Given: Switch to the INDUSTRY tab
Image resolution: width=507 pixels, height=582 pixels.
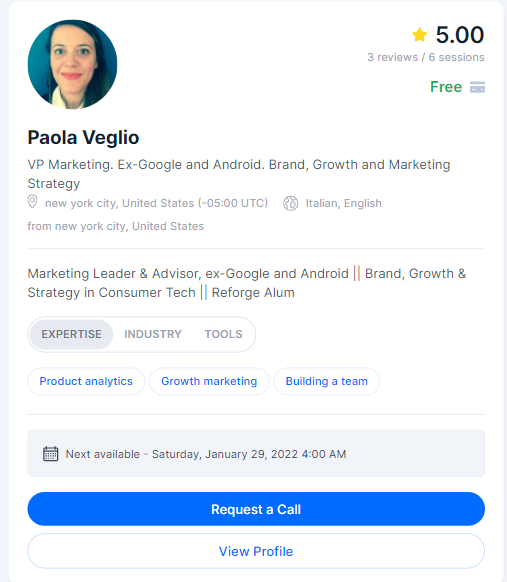Looking at the screenshot, I should coord(153,334).
